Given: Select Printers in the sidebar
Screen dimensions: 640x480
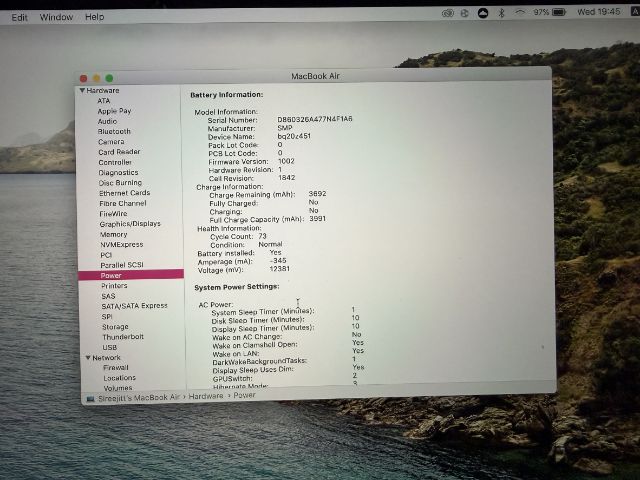Looking at the screenshot, I should pyautogui.click(x=114, y=286).
